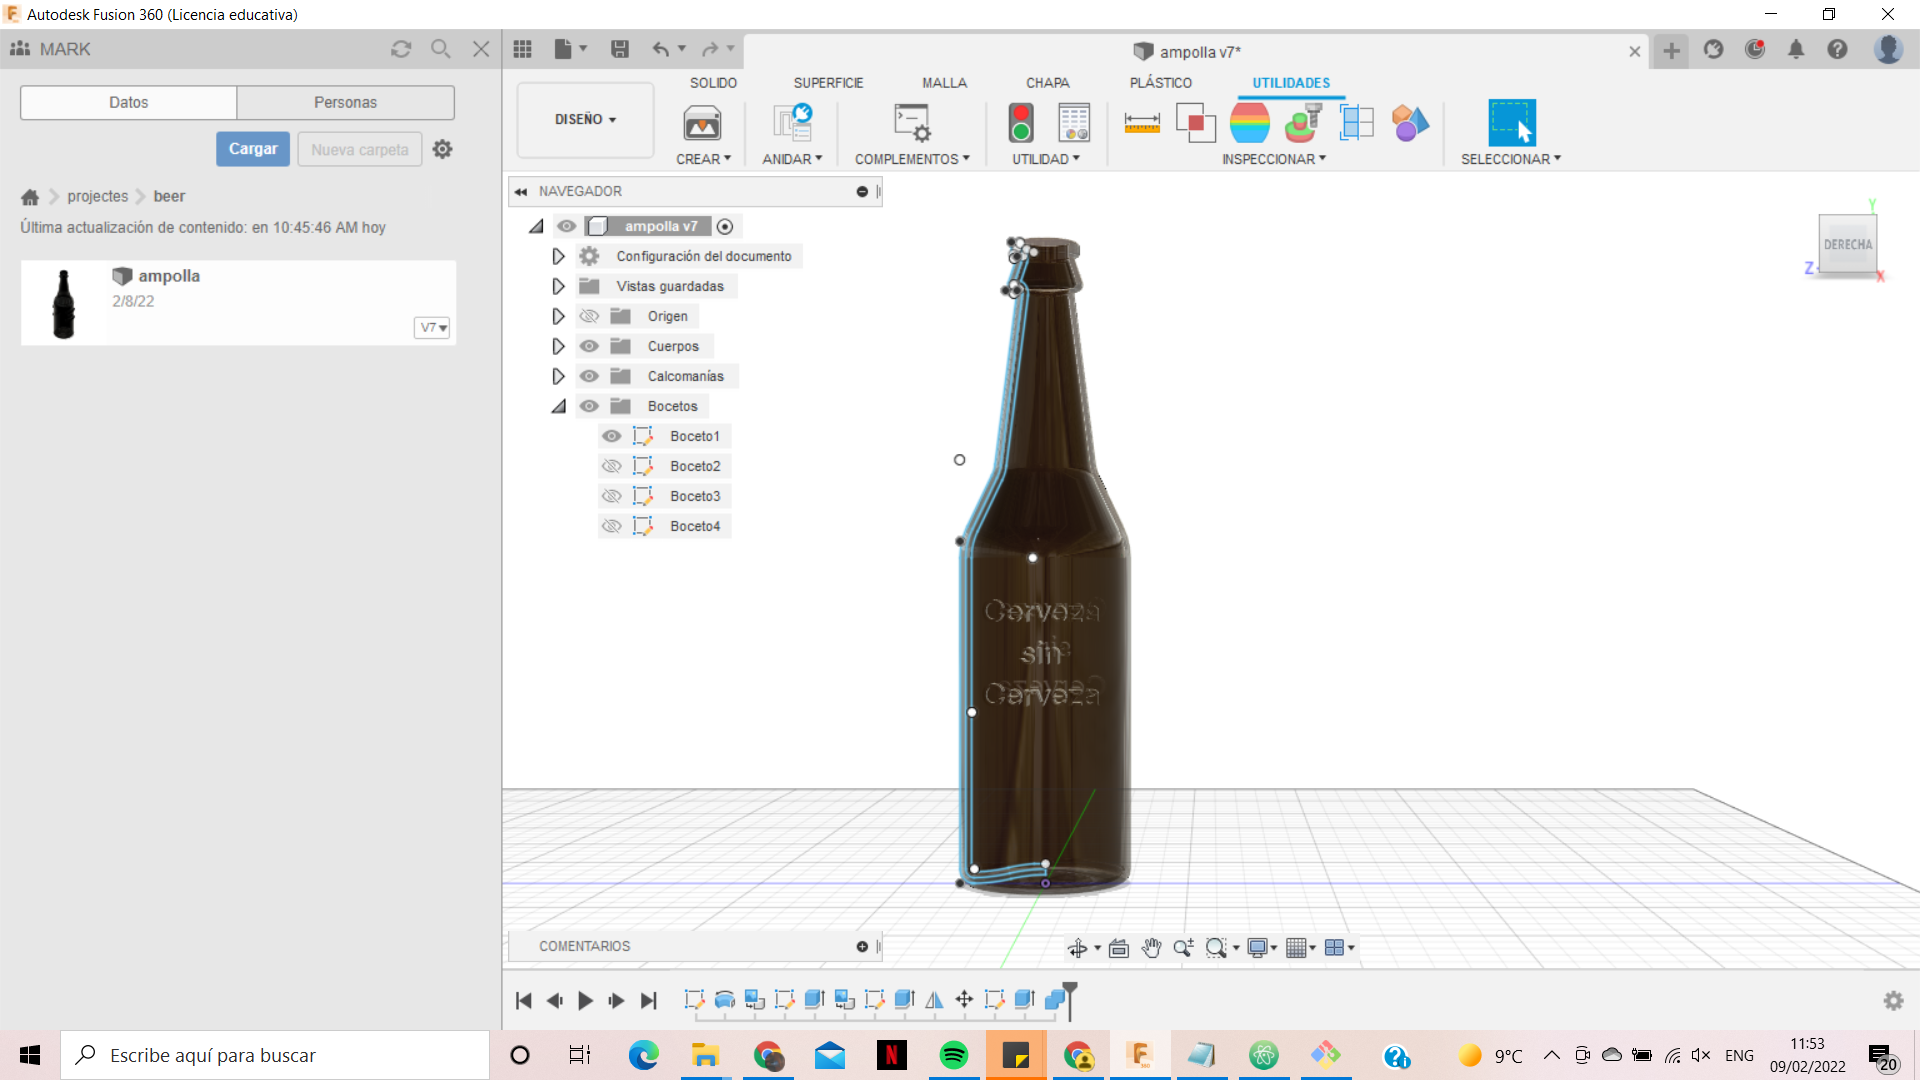The height and width of the screenshot is (1080, 1920).
Task: Open data panel settings gear
Action: click(x=443, y=149)
